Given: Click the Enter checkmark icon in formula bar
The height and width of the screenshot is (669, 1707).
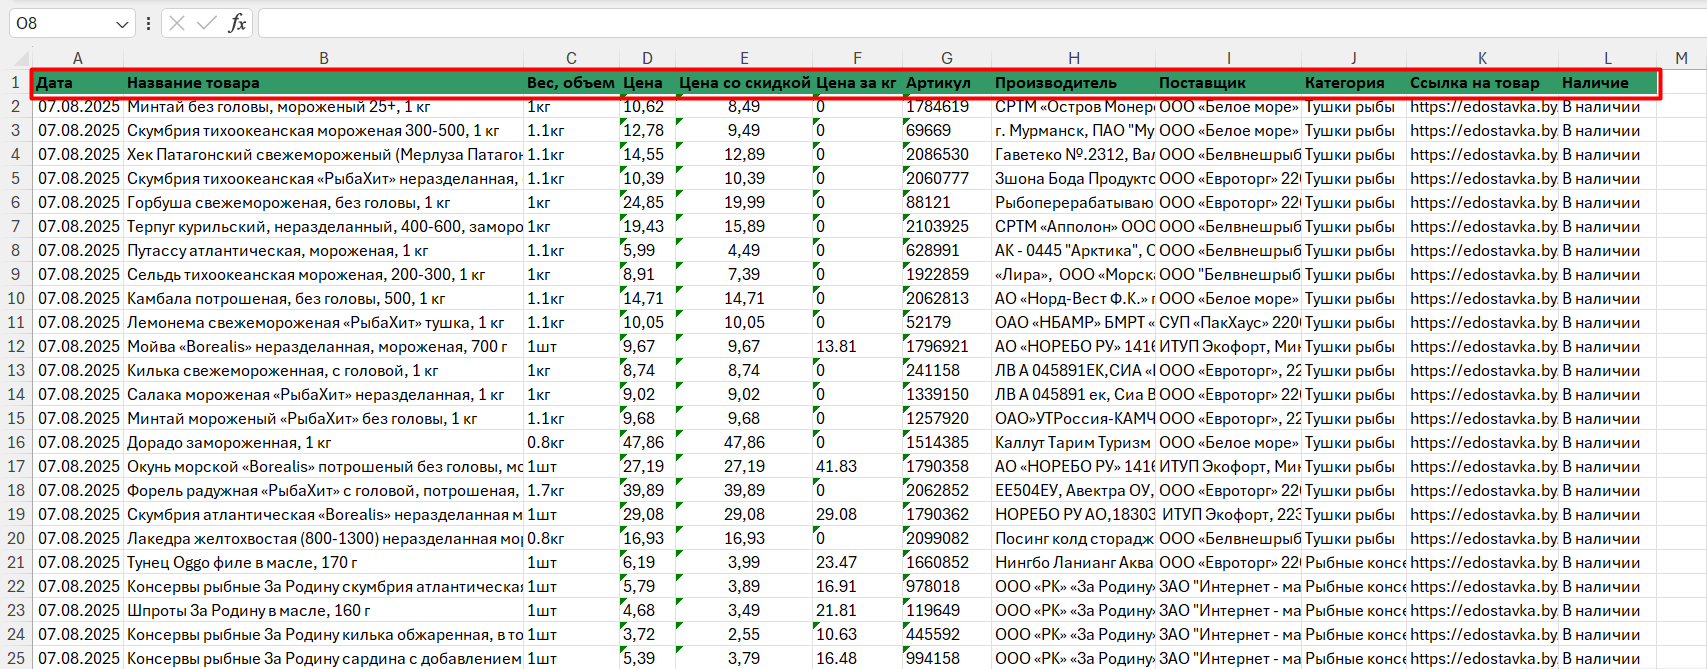Looking at the screenshot, I should (207, 23).
